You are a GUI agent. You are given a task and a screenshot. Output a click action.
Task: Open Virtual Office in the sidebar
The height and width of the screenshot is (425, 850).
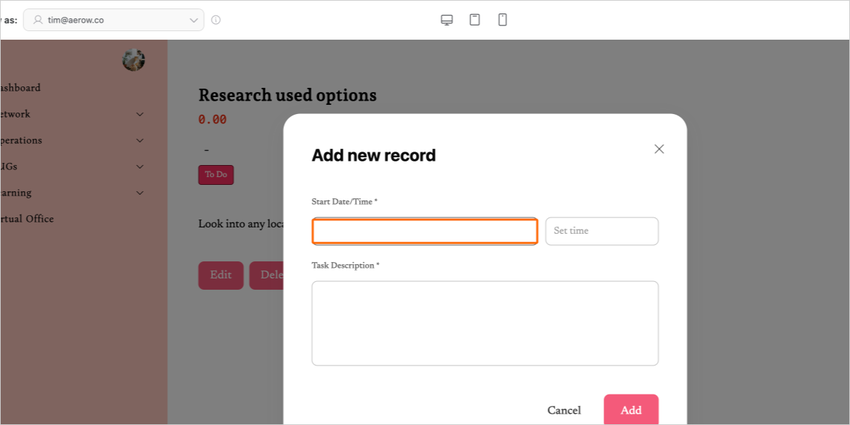pyautogui.click(x=28, y=218)
